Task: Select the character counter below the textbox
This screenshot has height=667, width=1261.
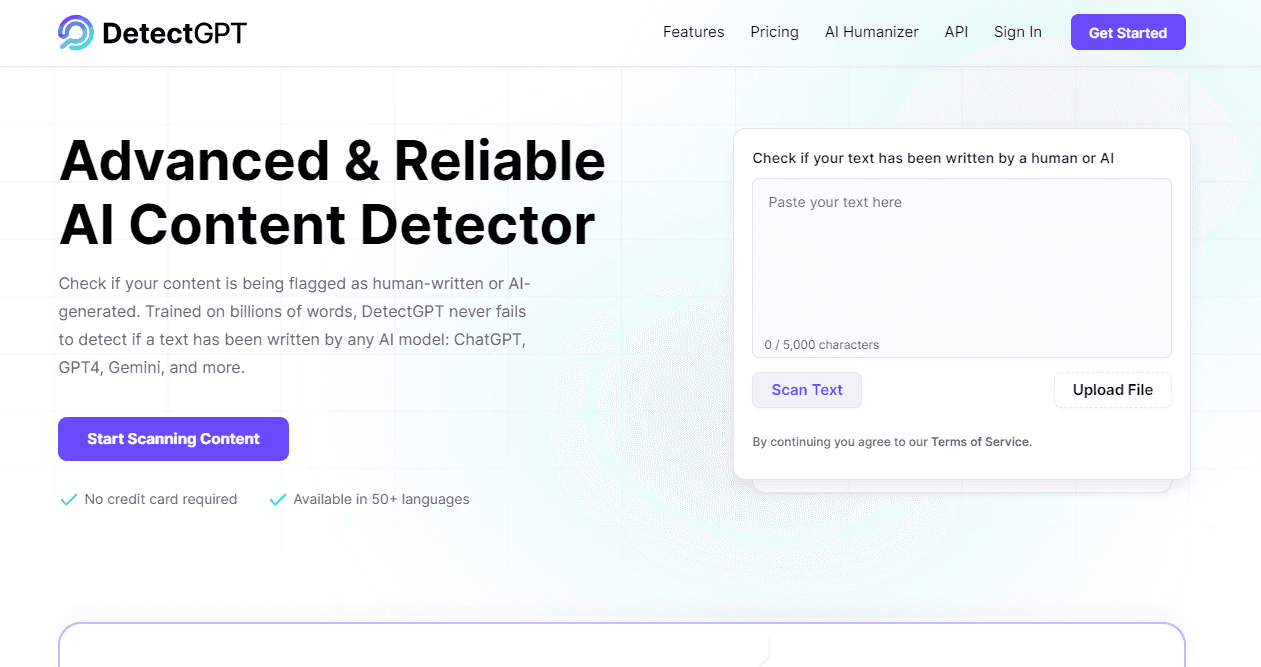Action: point(820,344)
